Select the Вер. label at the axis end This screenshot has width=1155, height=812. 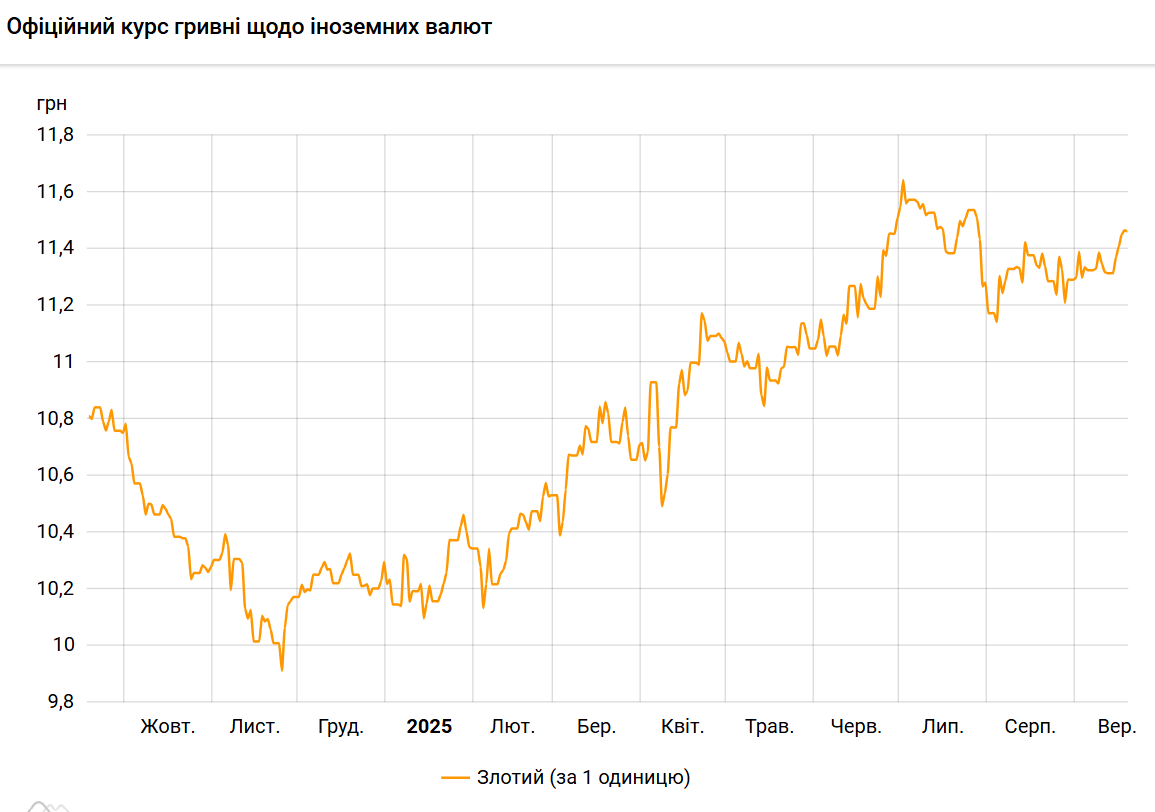point(1117,727)
